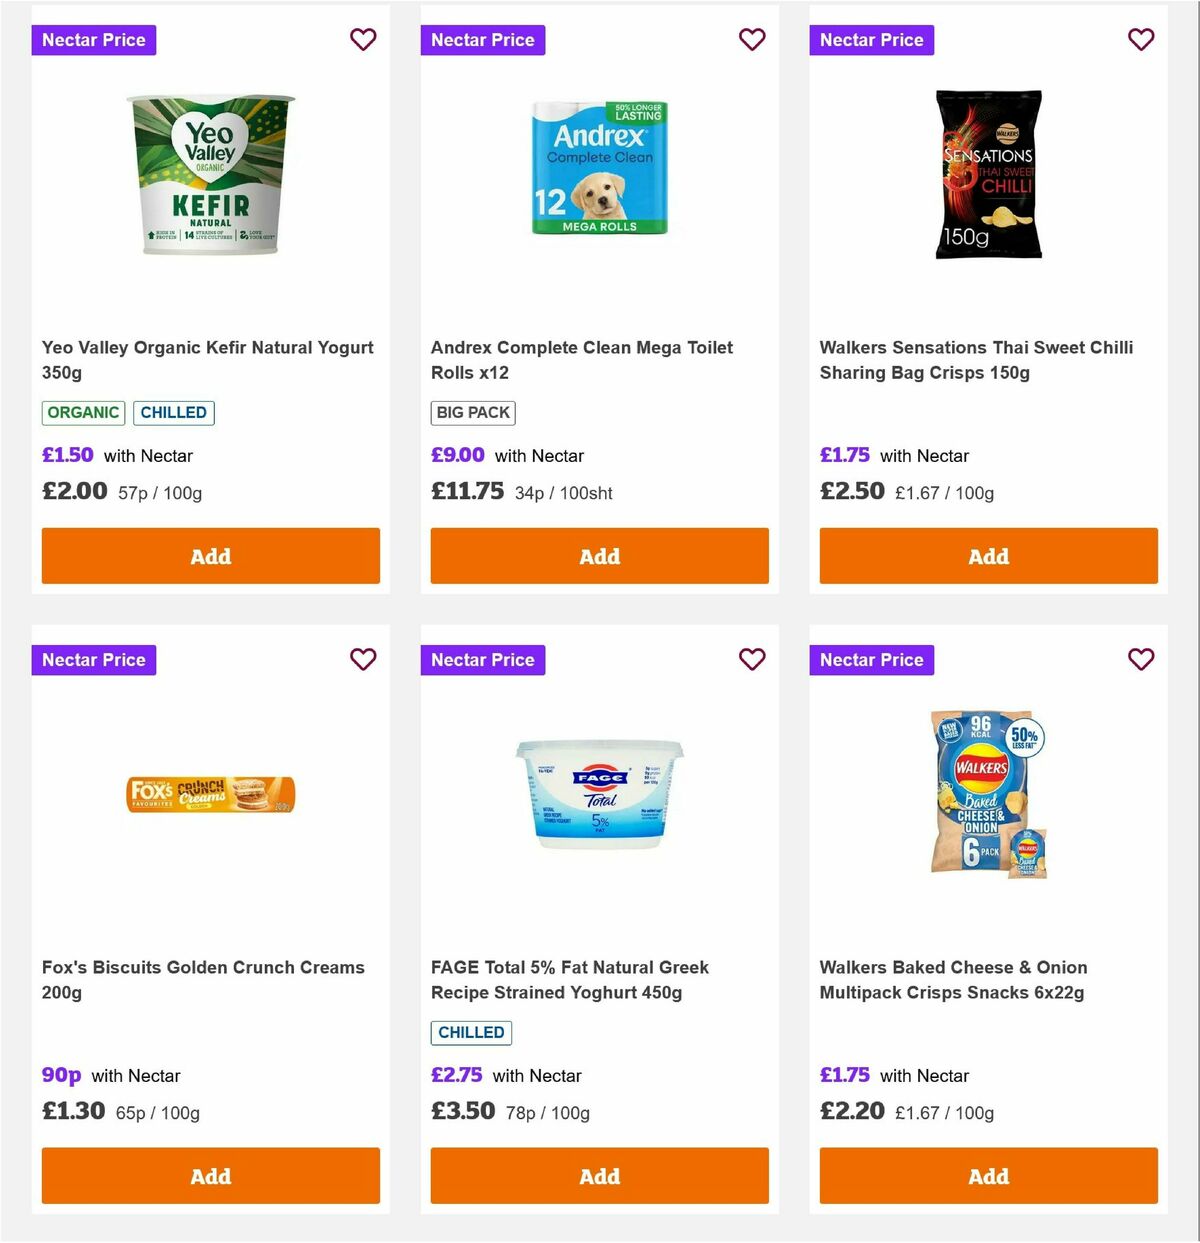
Task: Select the CHILLED tag on FAGE yoghurt
Action: click(471, 1032)
